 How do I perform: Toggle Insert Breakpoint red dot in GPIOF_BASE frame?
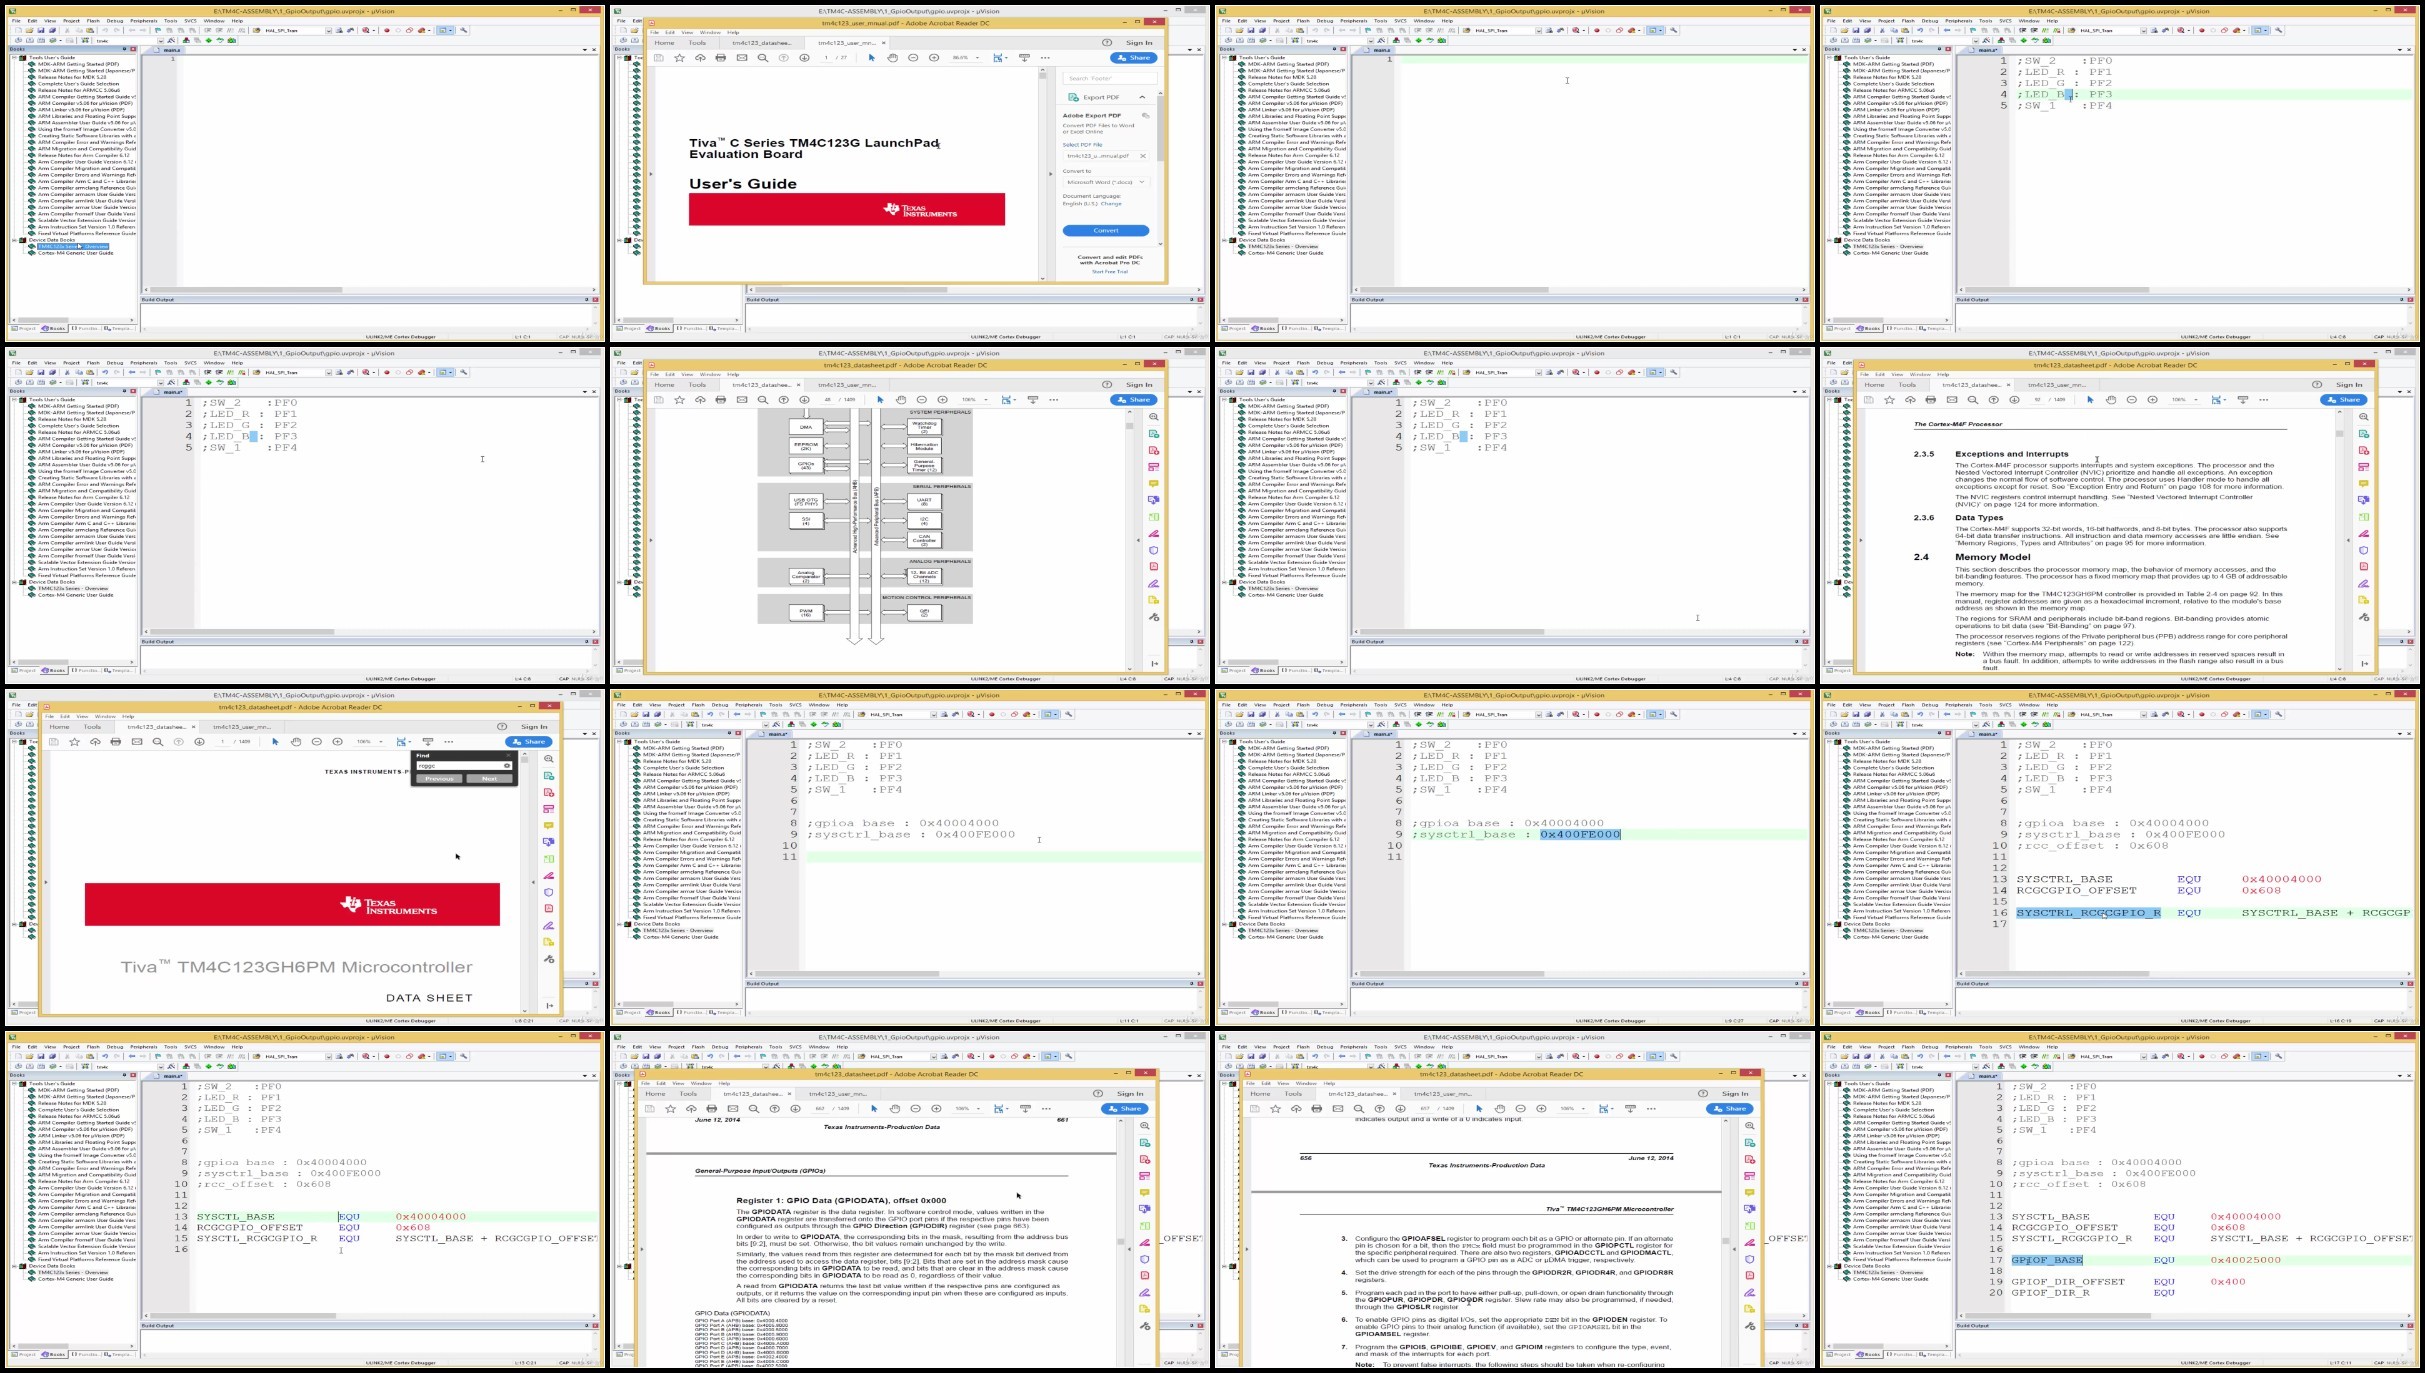[2202, 1056]
